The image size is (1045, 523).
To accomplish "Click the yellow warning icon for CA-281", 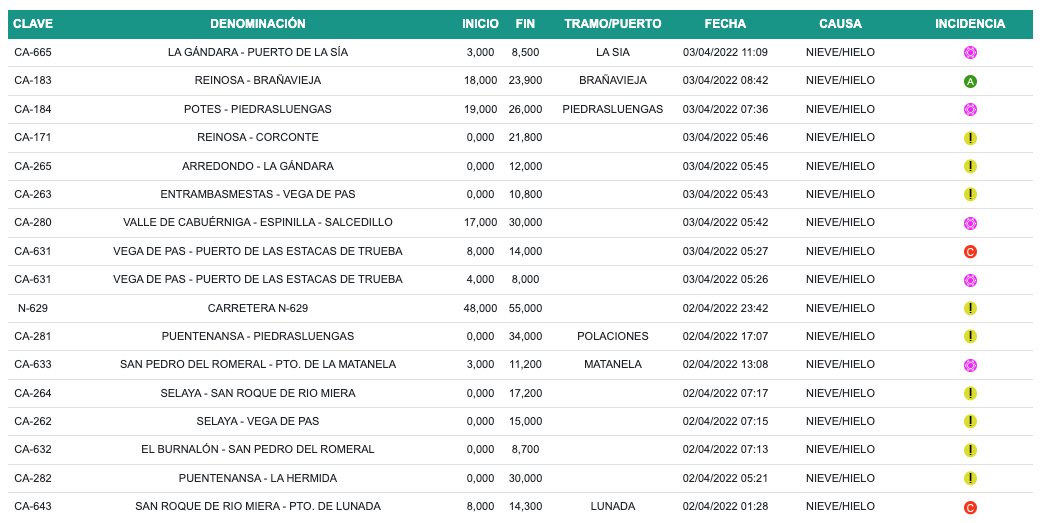I will pos(970,336).
